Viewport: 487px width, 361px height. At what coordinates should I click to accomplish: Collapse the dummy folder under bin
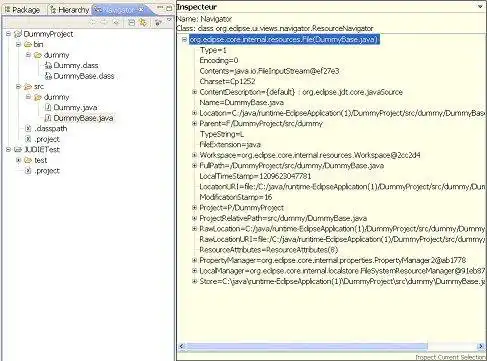[28, 55]
